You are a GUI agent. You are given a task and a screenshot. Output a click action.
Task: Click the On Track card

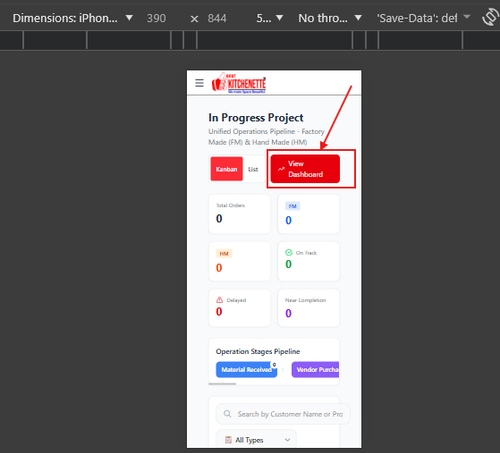pyautogui.click(x=309, y=262)
